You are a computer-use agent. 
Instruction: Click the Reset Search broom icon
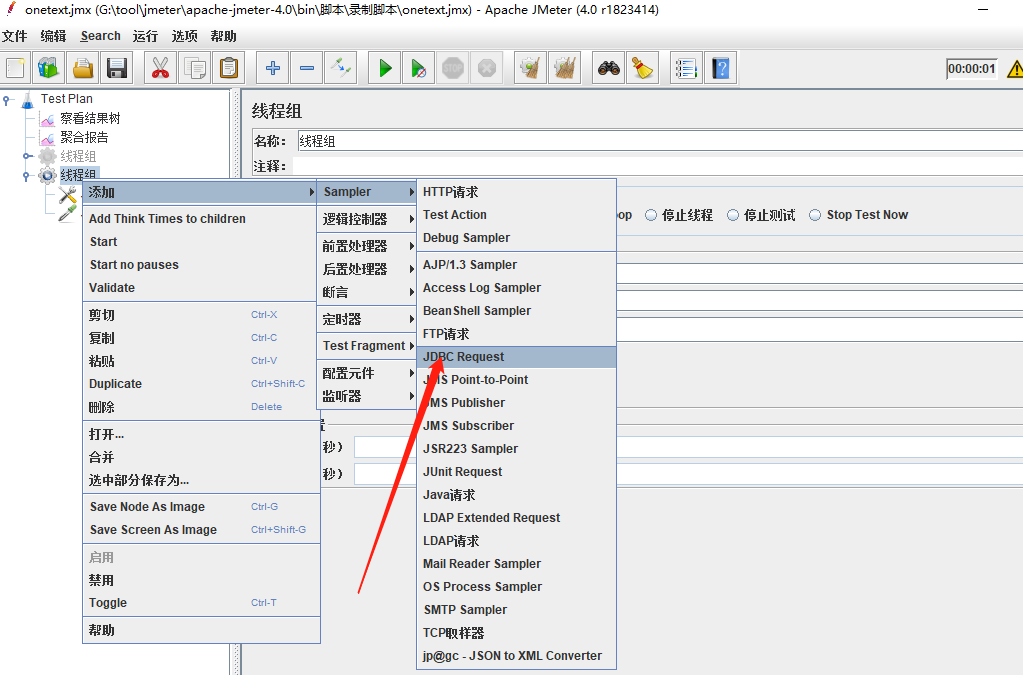pyautogui.click(x=642, y=68)
